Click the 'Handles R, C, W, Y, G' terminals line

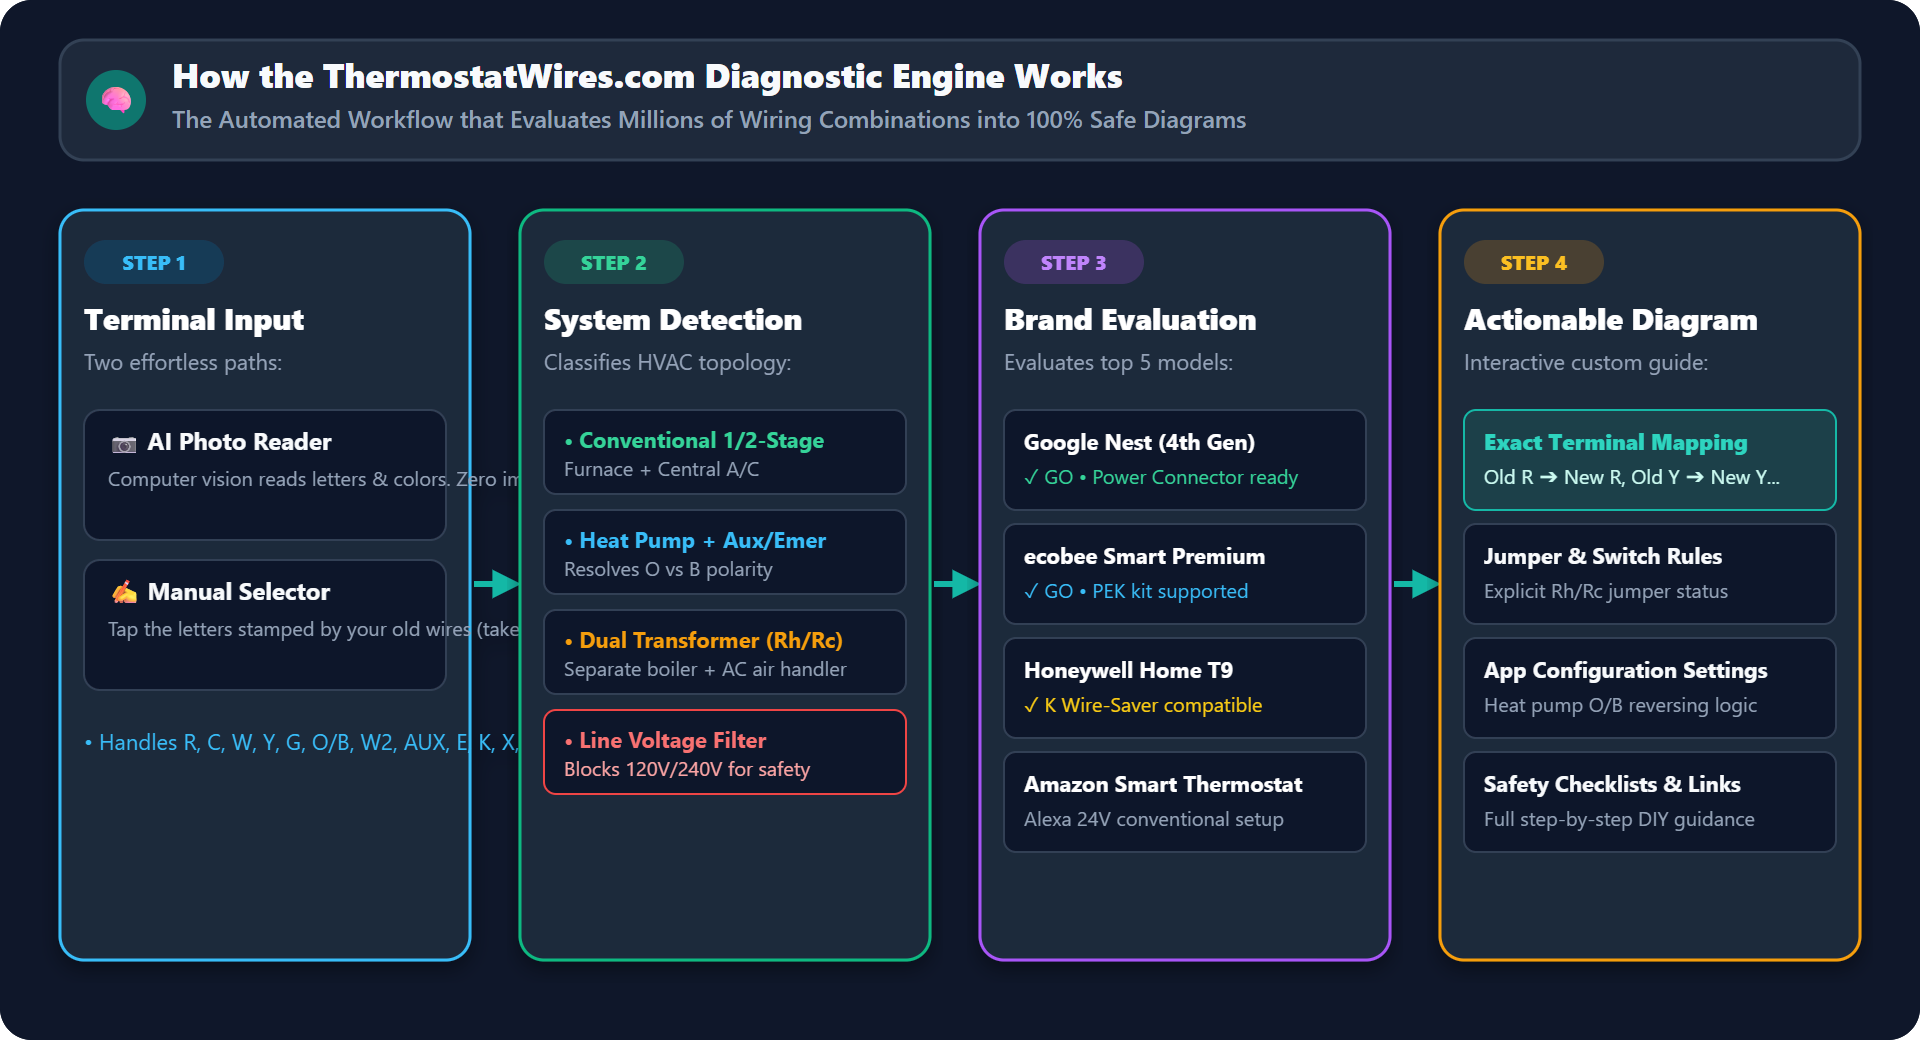[x=302, y=742]
